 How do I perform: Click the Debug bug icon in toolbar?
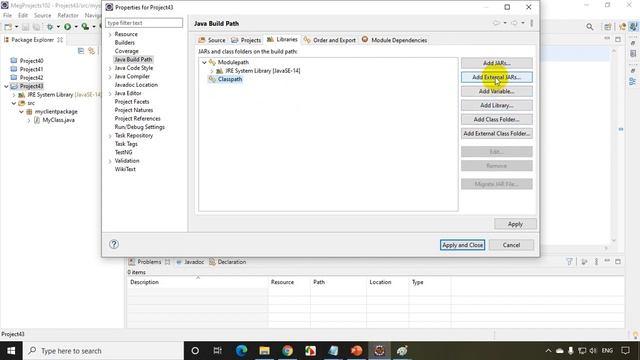click(x=50, y=27)
